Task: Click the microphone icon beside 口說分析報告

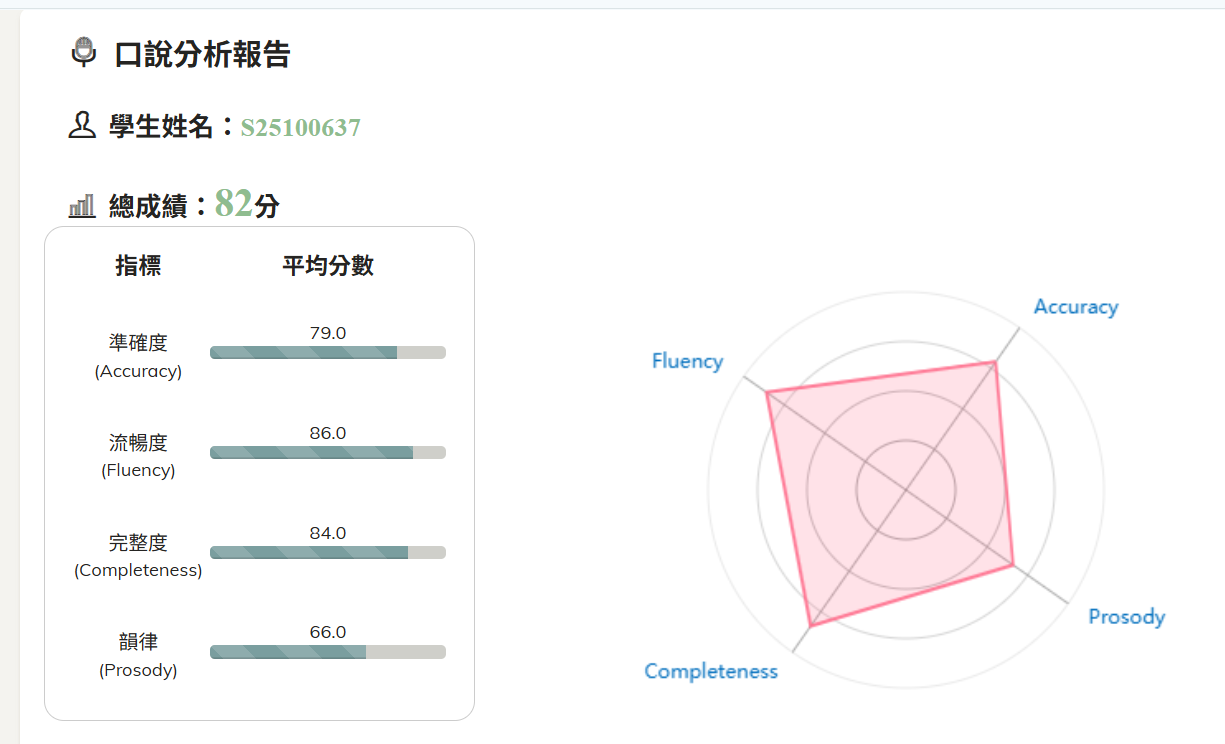Action: click(x=84, y=51)
